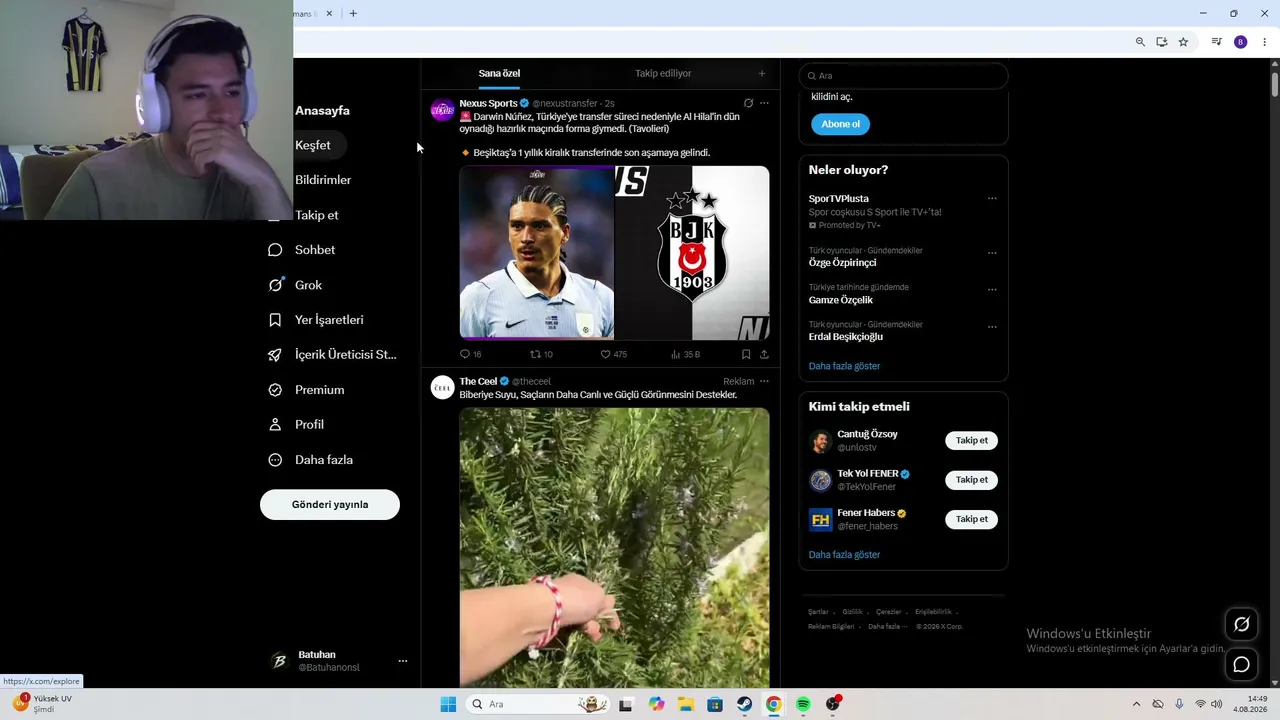Click the X search field
Image resolution: width=1280 pixels, height=720 pixels.
[903, 76]
